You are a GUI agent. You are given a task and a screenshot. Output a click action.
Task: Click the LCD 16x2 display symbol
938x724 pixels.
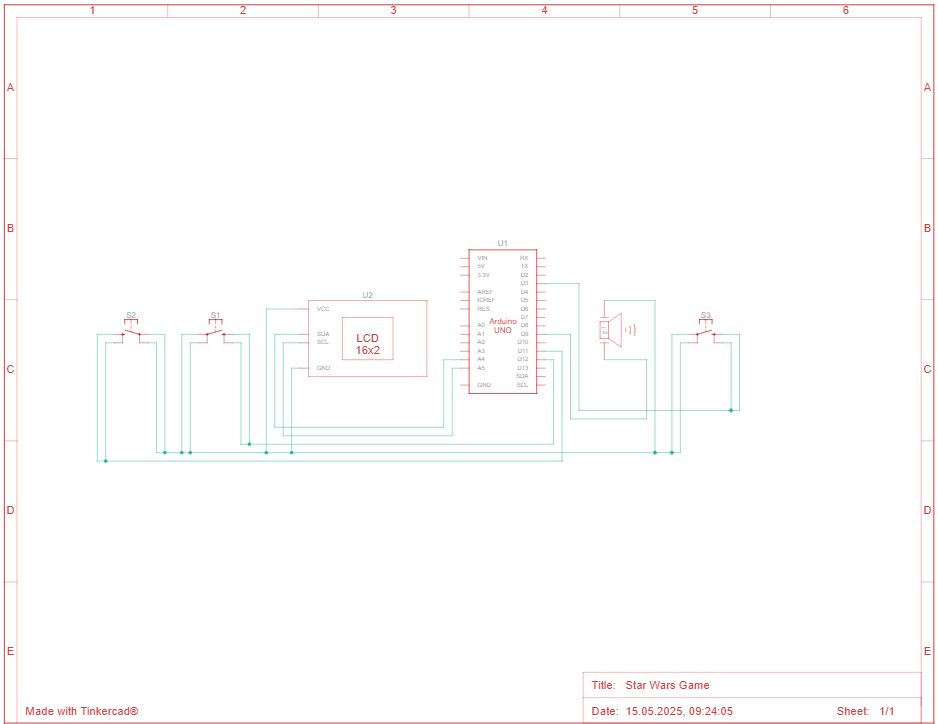pyautogui.click(x=367, y=344)
